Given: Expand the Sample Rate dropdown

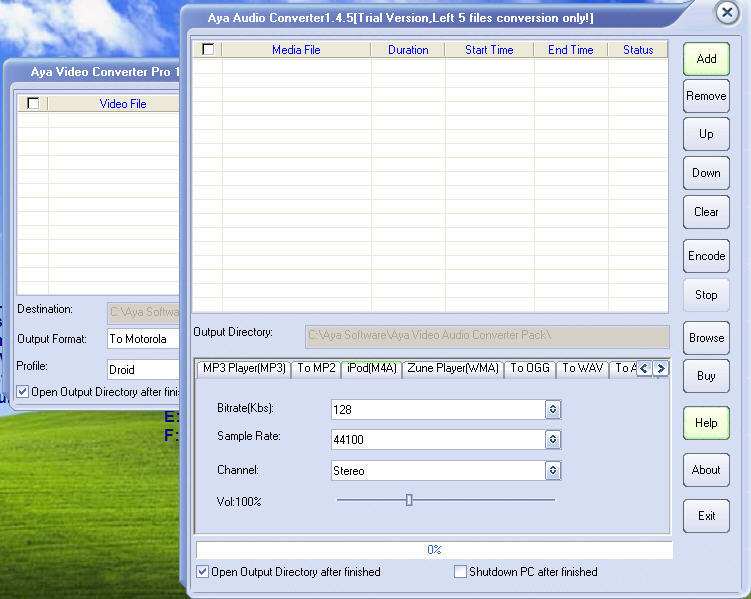Looking at the screenshot, I should (553, 440).
